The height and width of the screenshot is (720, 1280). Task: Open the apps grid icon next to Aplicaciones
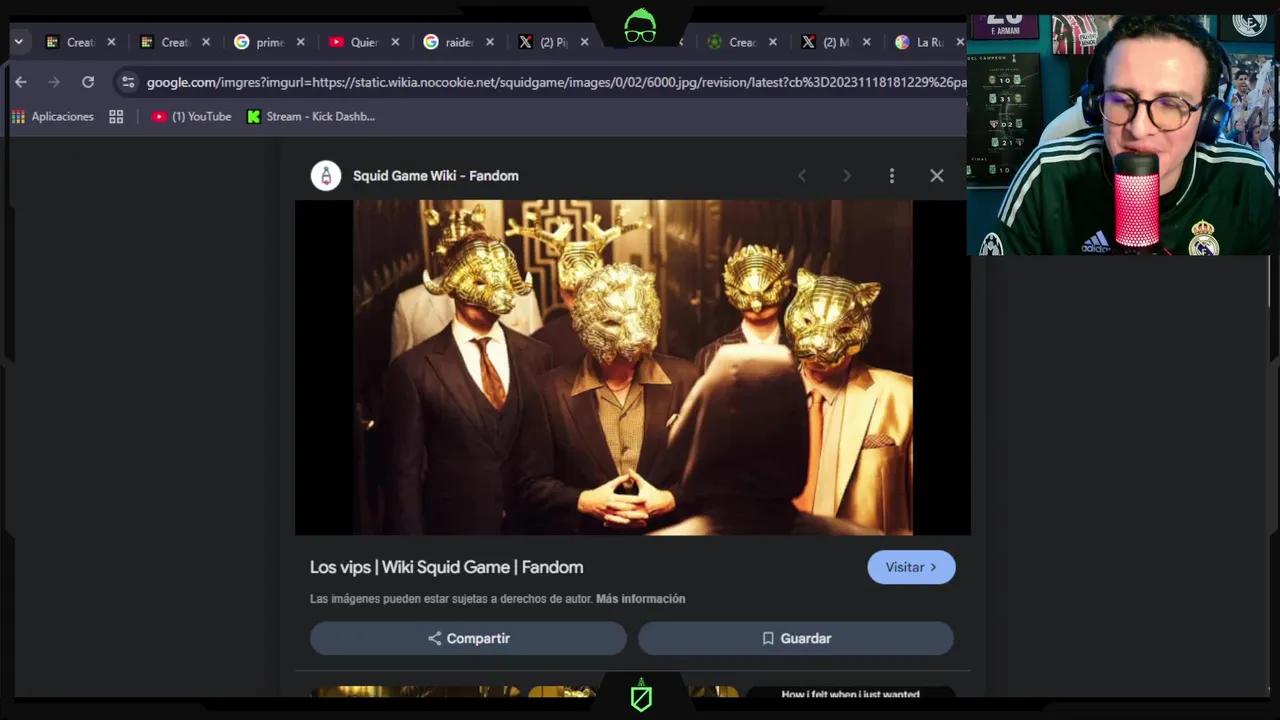(116, 116)
